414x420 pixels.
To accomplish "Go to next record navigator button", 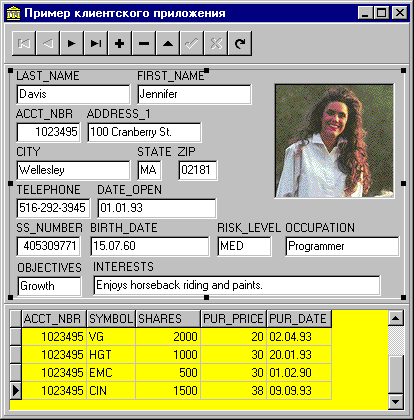I will click(x=72, y=43).
